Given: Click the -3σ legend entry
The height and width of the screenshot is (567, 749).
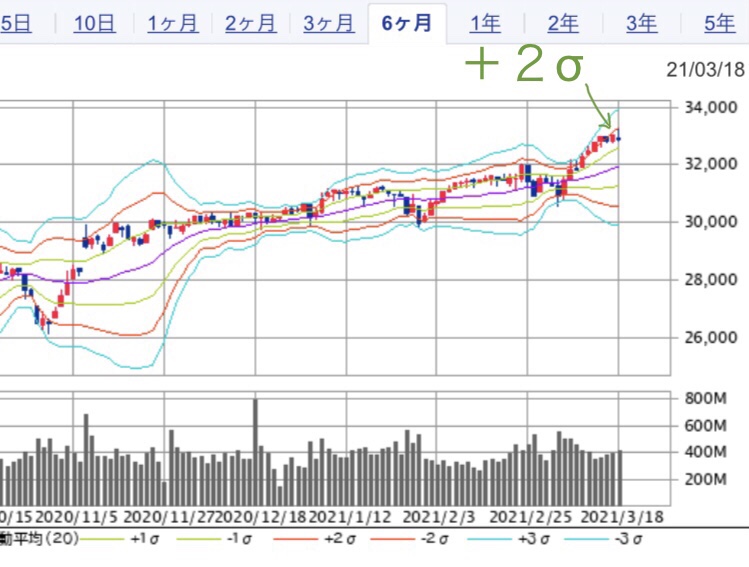Looking at the screenshot, I should [603, 539].
